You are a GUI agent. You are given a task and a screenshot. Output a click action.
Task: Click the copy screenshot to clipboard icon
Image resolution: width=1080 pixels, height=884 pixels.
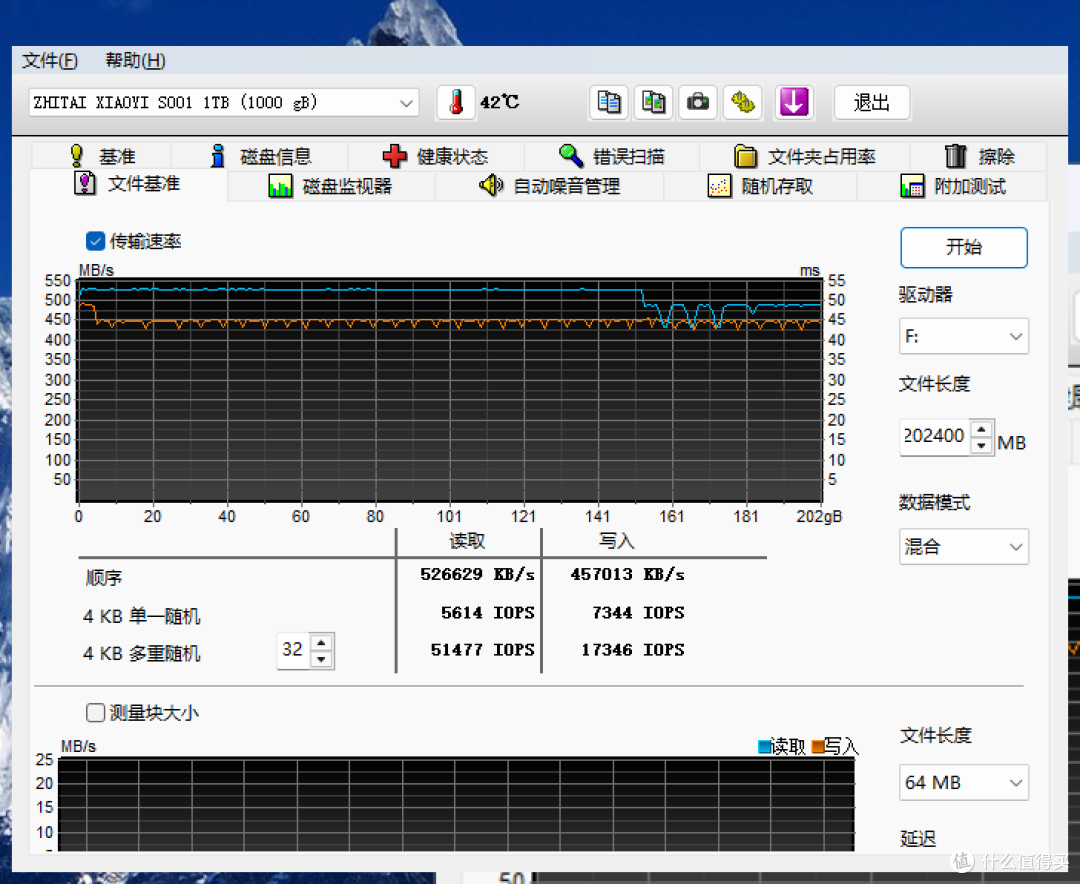(653, 103)
